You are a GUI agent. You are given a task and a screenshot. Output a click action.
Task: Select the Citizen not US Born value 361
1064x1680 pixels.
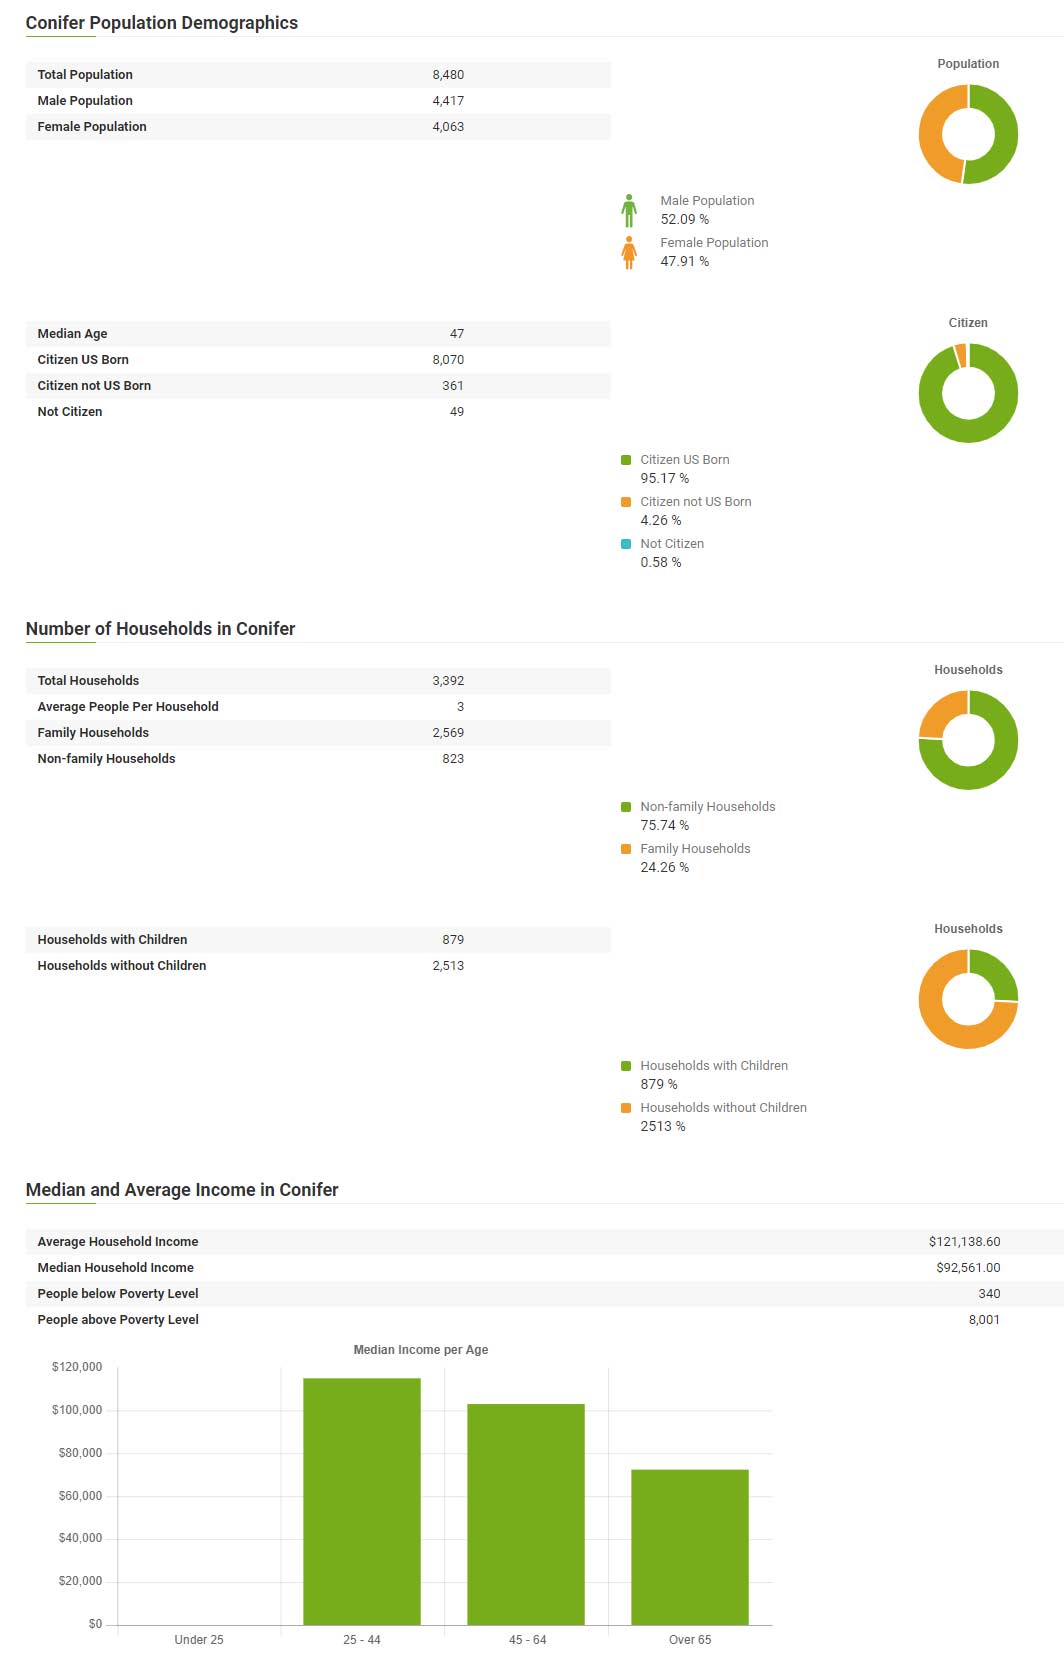[453, 386]
